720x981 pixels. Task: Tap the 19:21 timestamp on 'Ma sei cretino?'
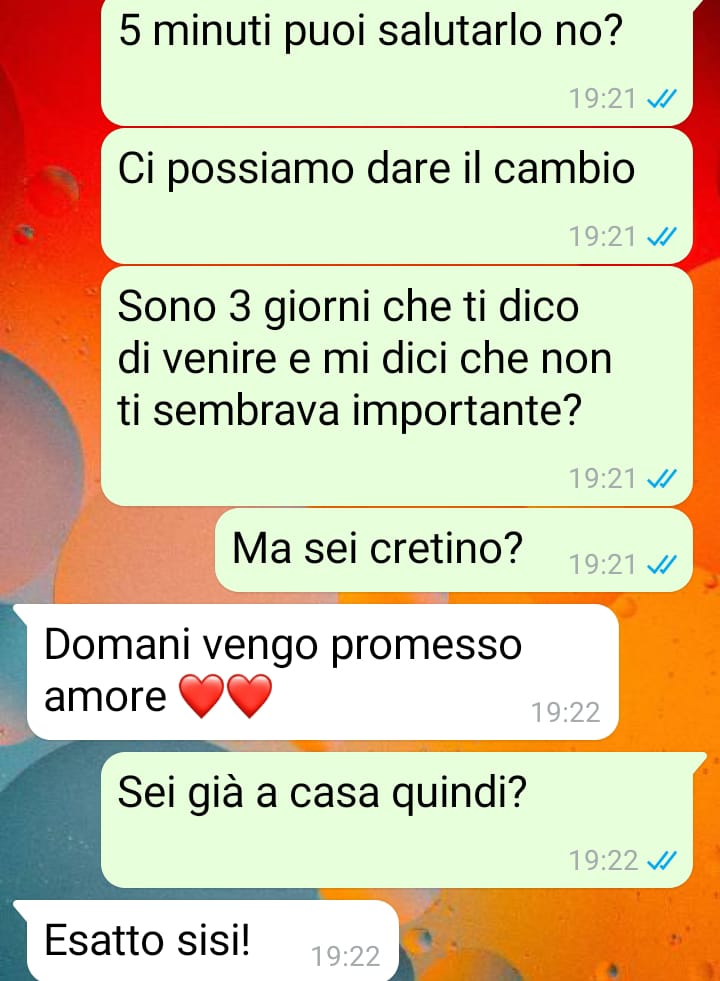[602, 565]
